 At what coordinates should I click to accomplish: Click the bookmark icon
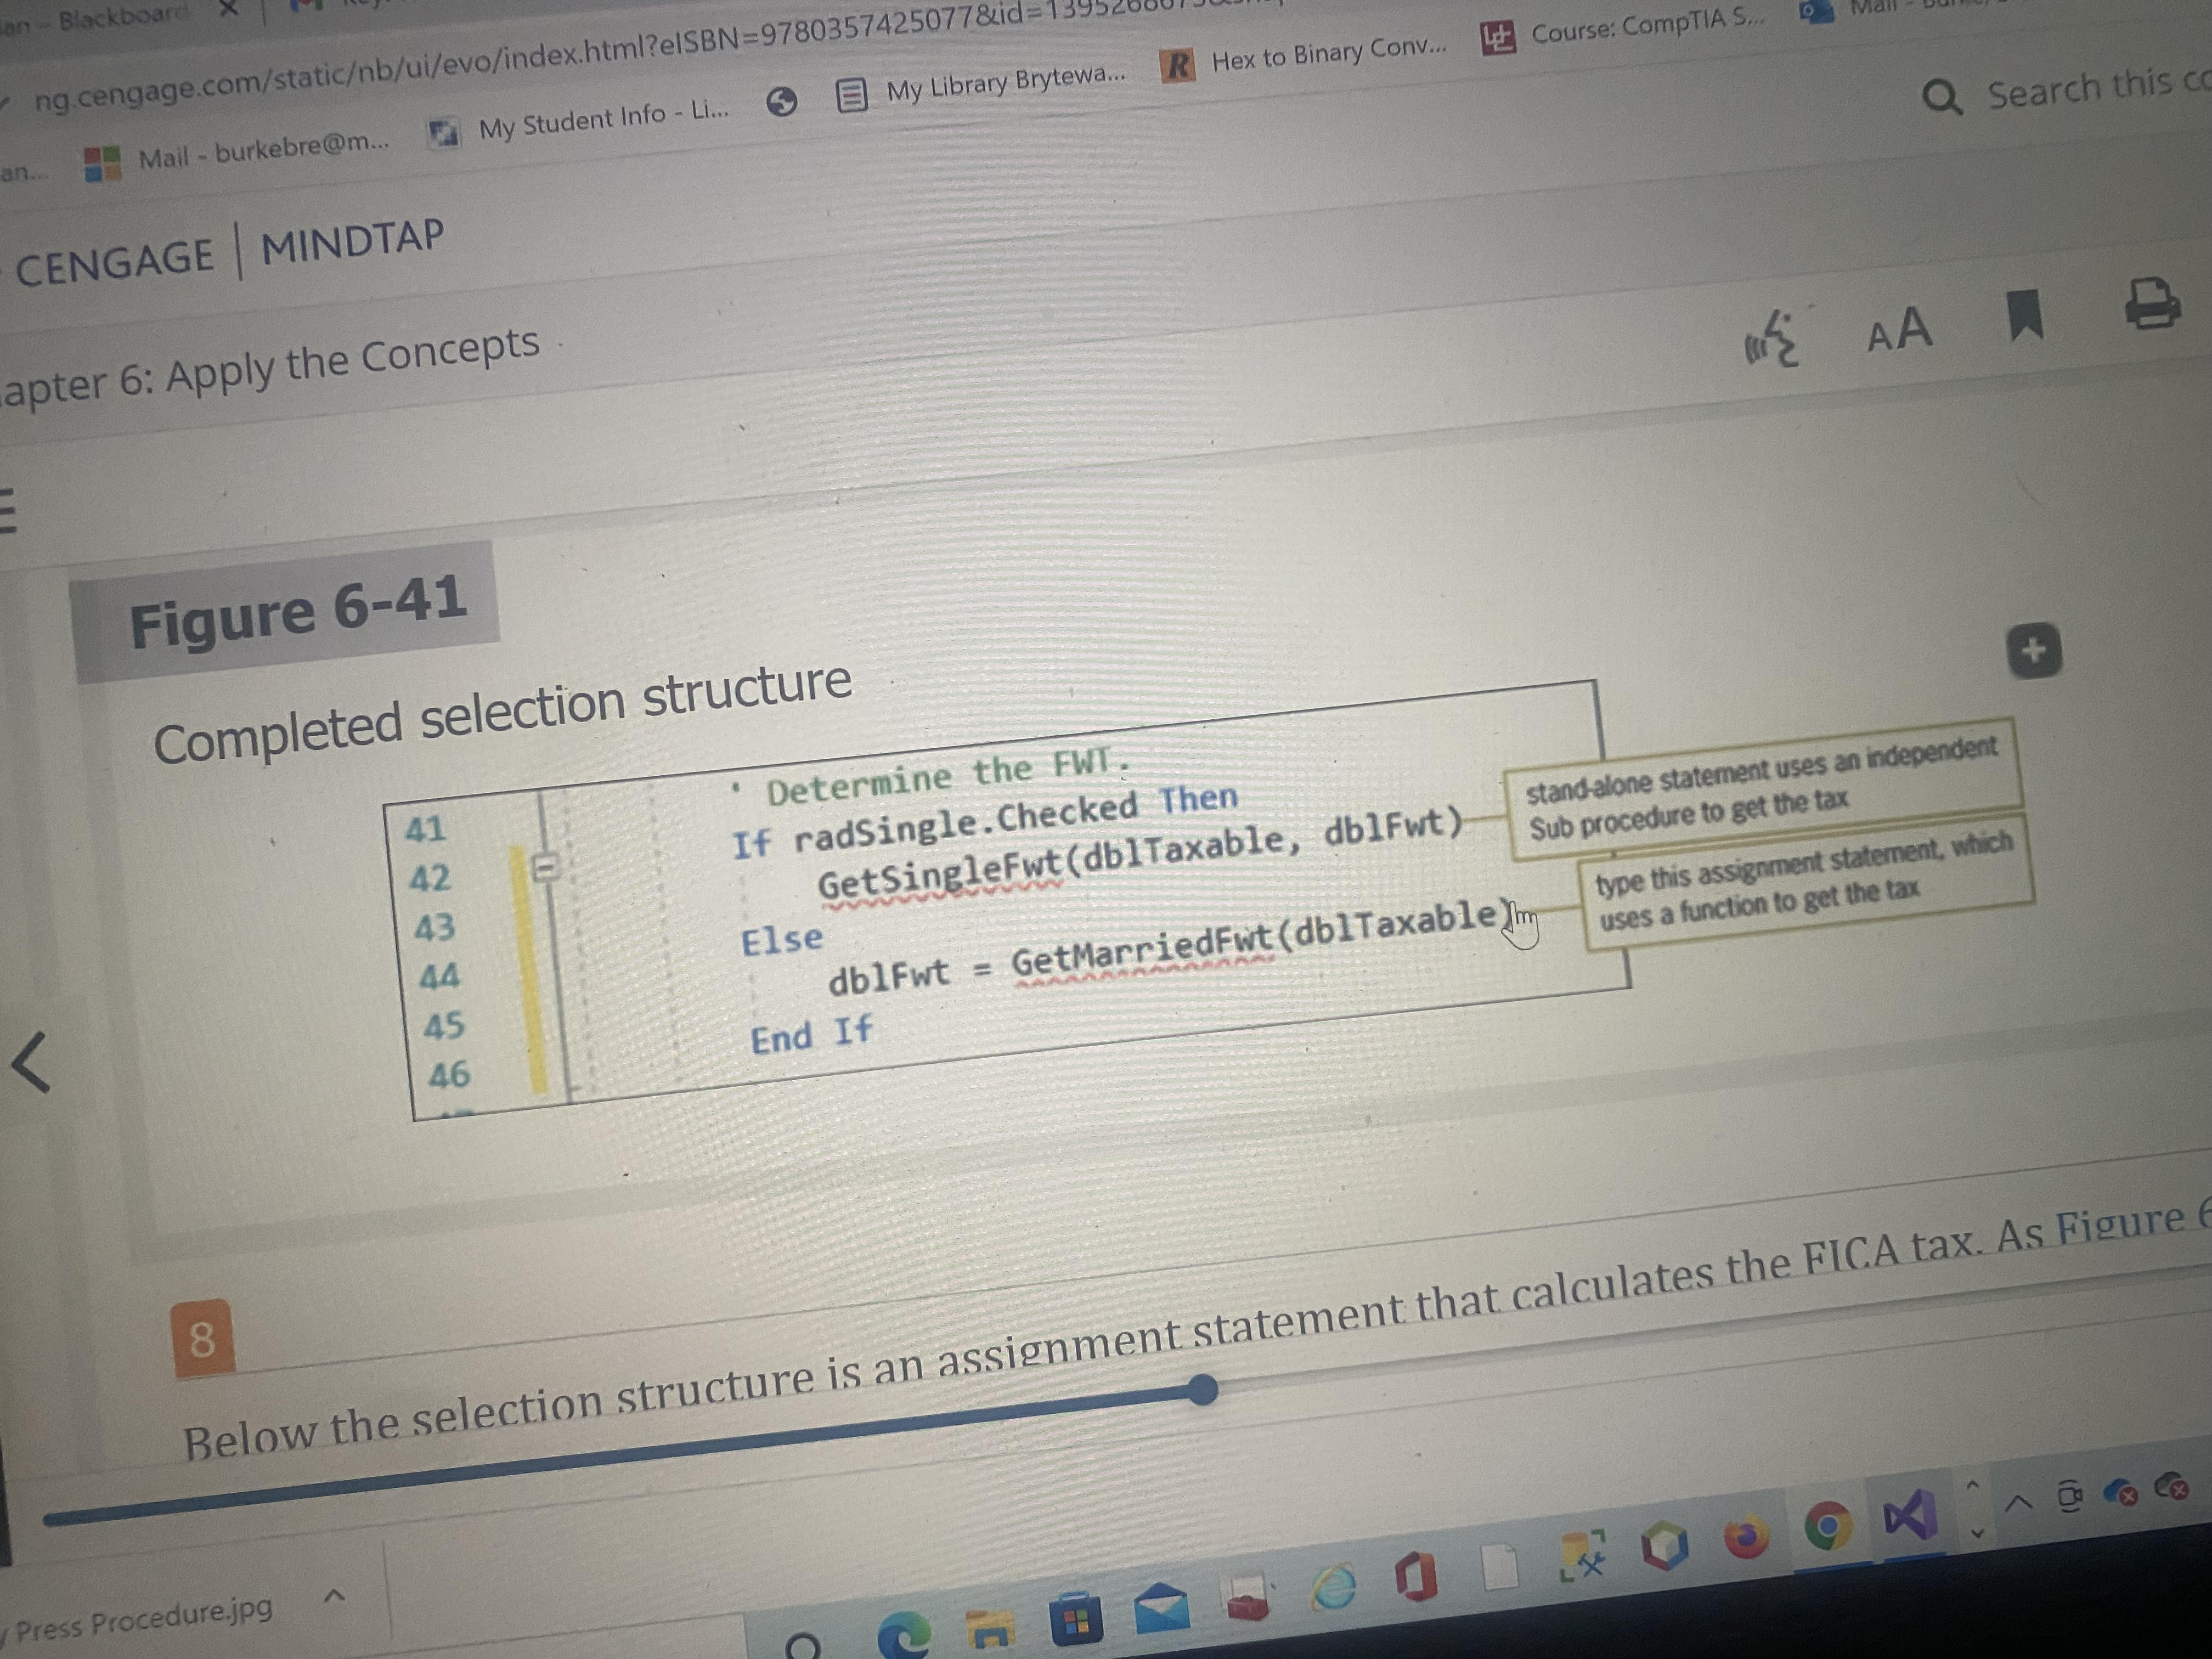point(2026,316)
